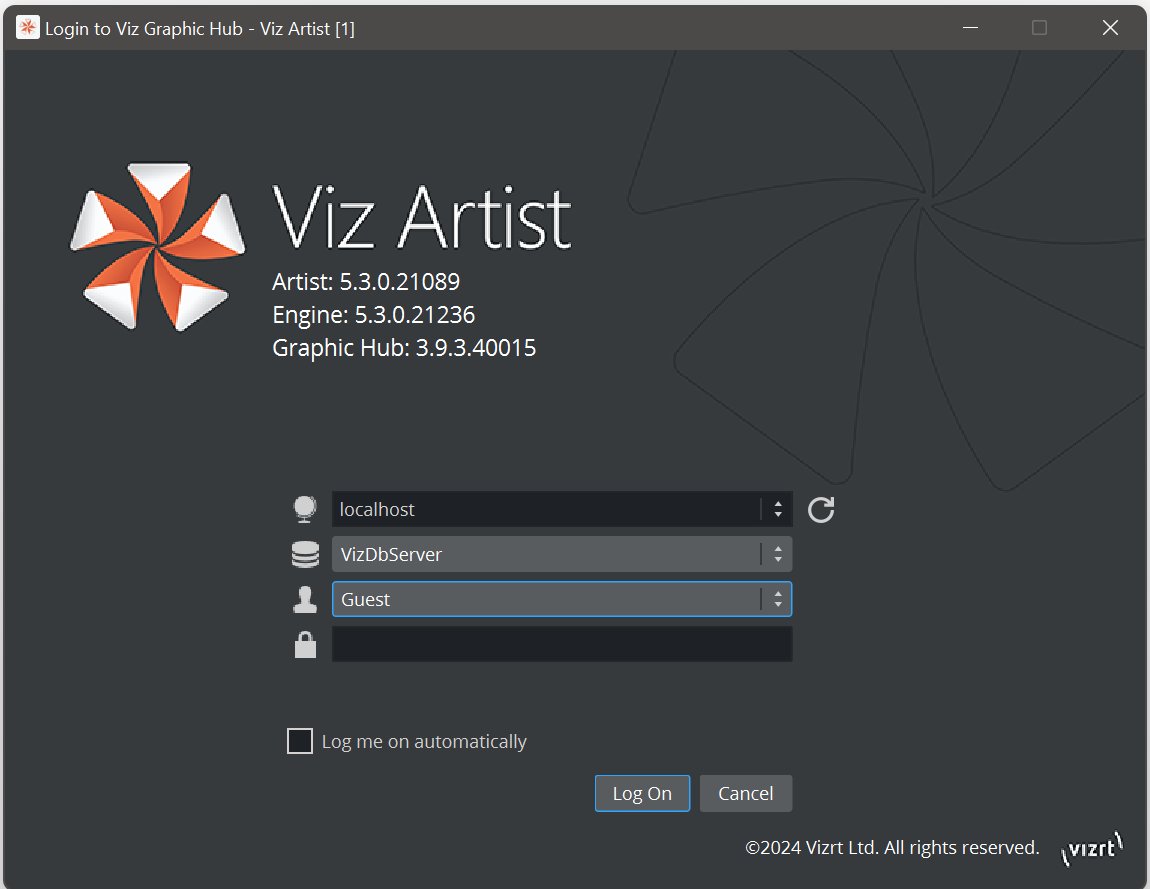Viewport: 1150px width, 889px height.
Task: Open the Guest user dropdown
Action: point(777,599)
